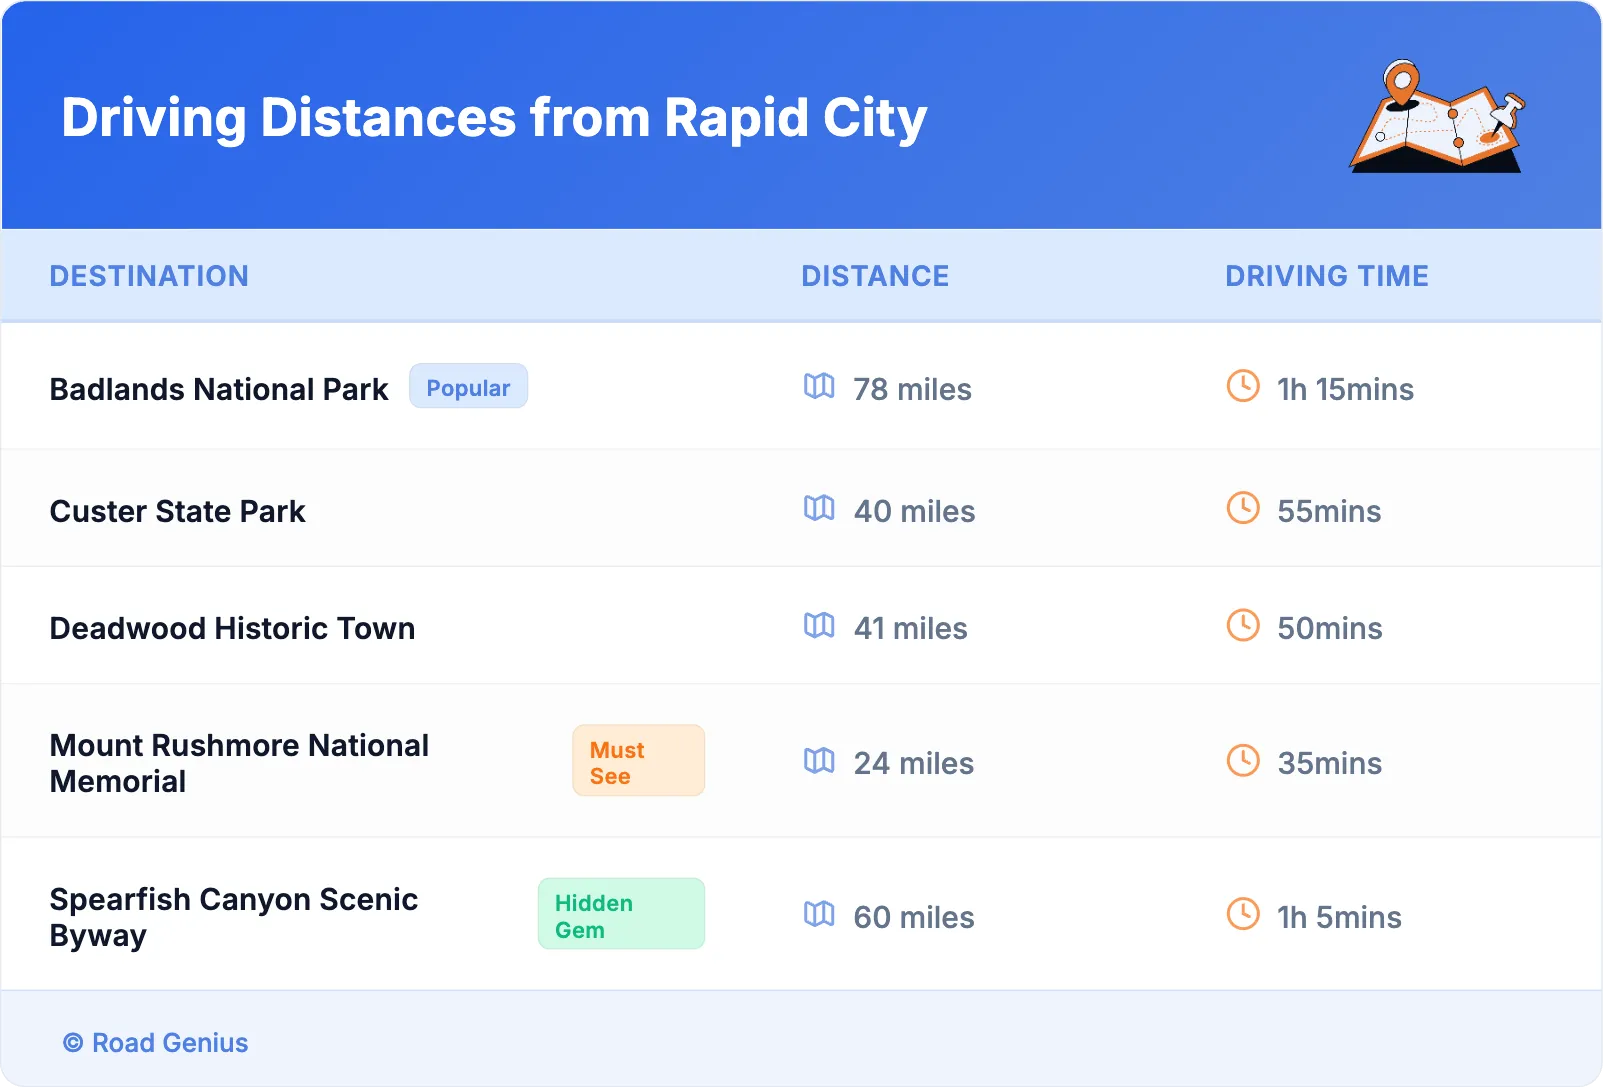Viewport: 1604px width, 1088px height.
Task: Click the 35mins driving time
Action: pyautogui.click(x=1330, y=763)
